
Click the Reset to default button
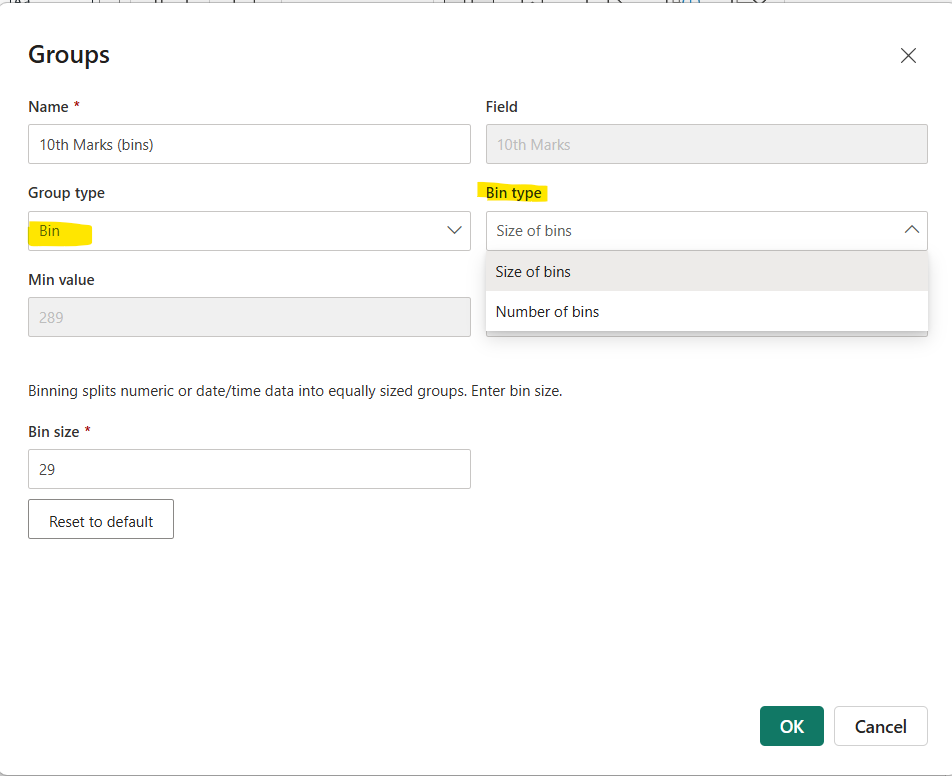coord(100,519)
